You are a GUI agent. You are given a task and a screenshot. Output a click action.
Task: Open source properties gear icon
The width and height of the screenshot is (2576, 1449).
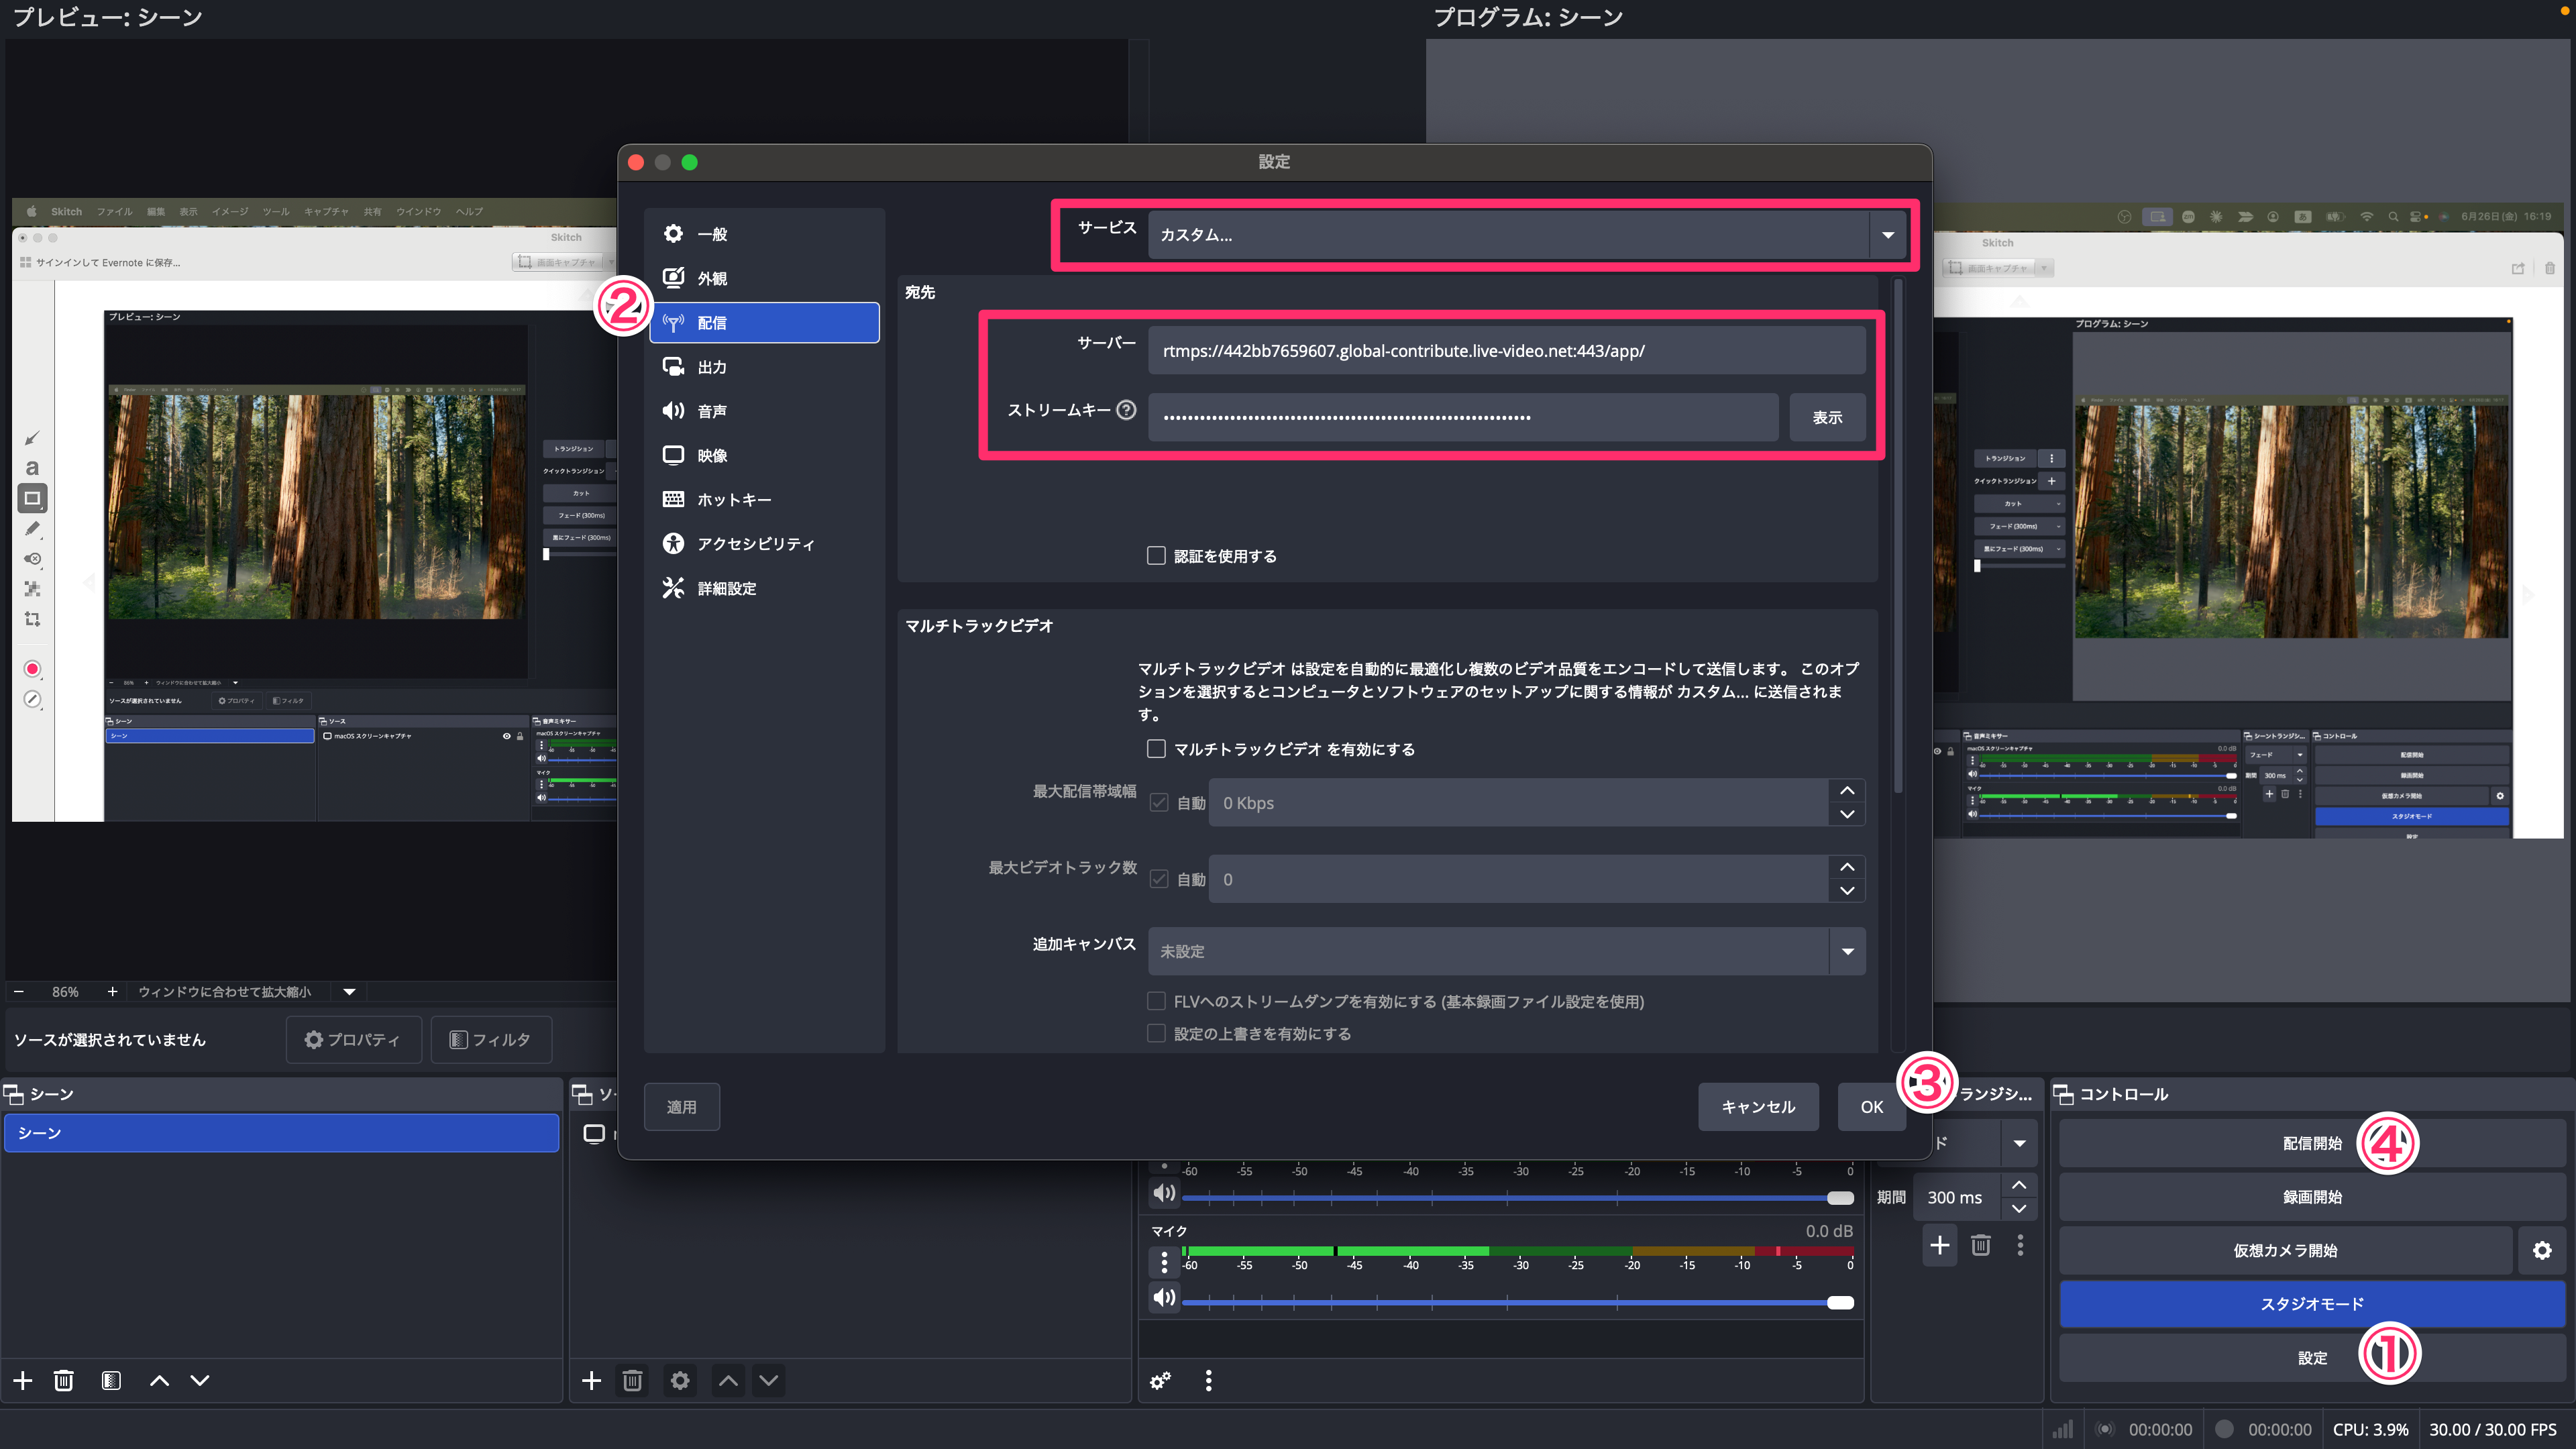[680, 1380]
